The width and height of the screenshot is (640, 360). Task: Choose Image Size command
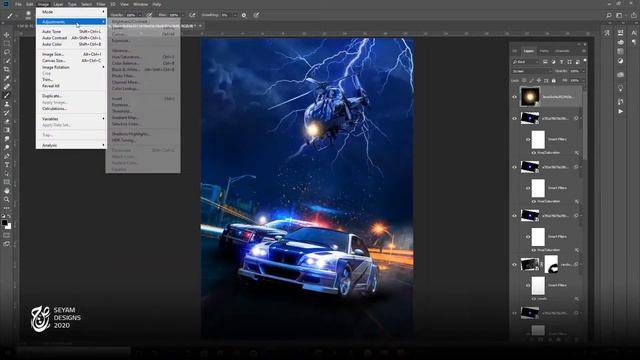click(x=71, y=54)
